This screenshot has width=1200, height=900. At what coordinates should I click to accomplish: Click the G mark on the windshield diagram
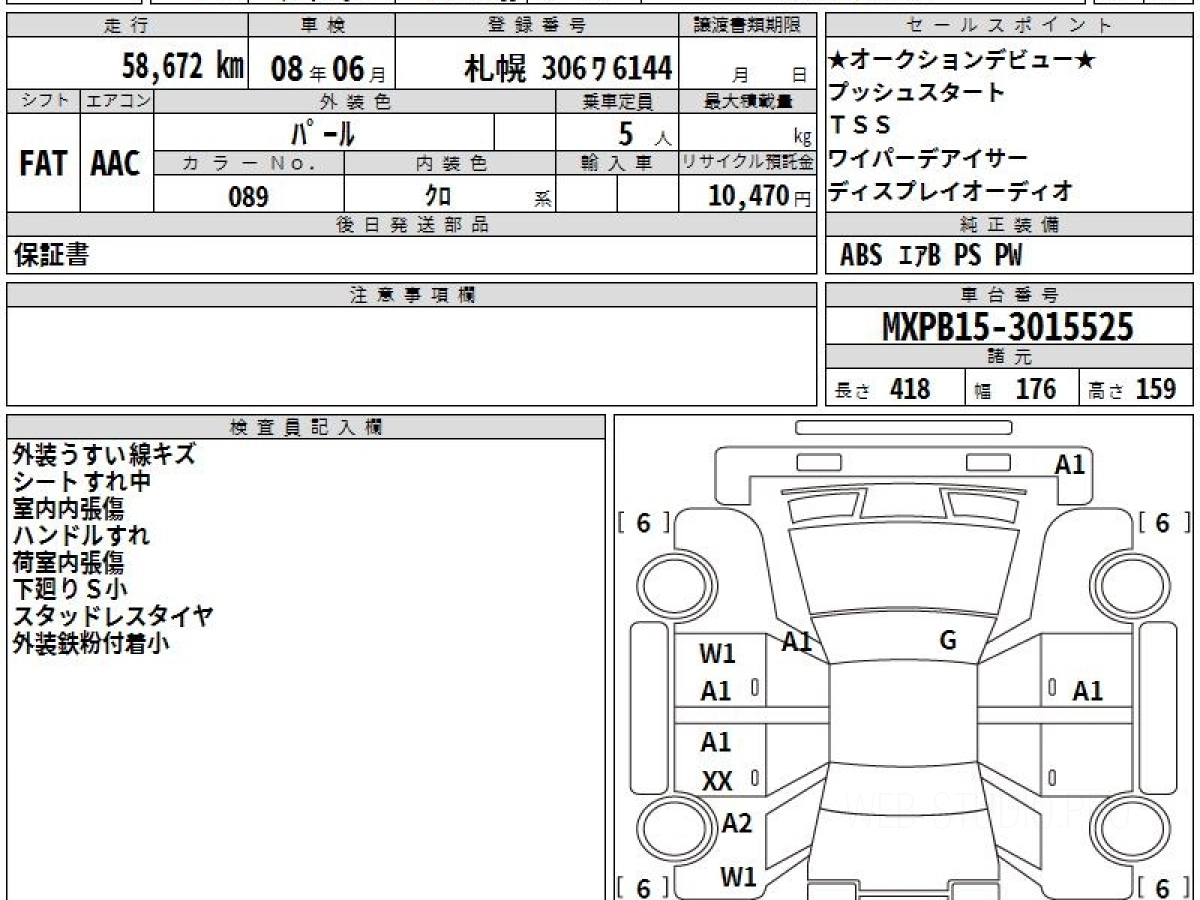[947, 641]
